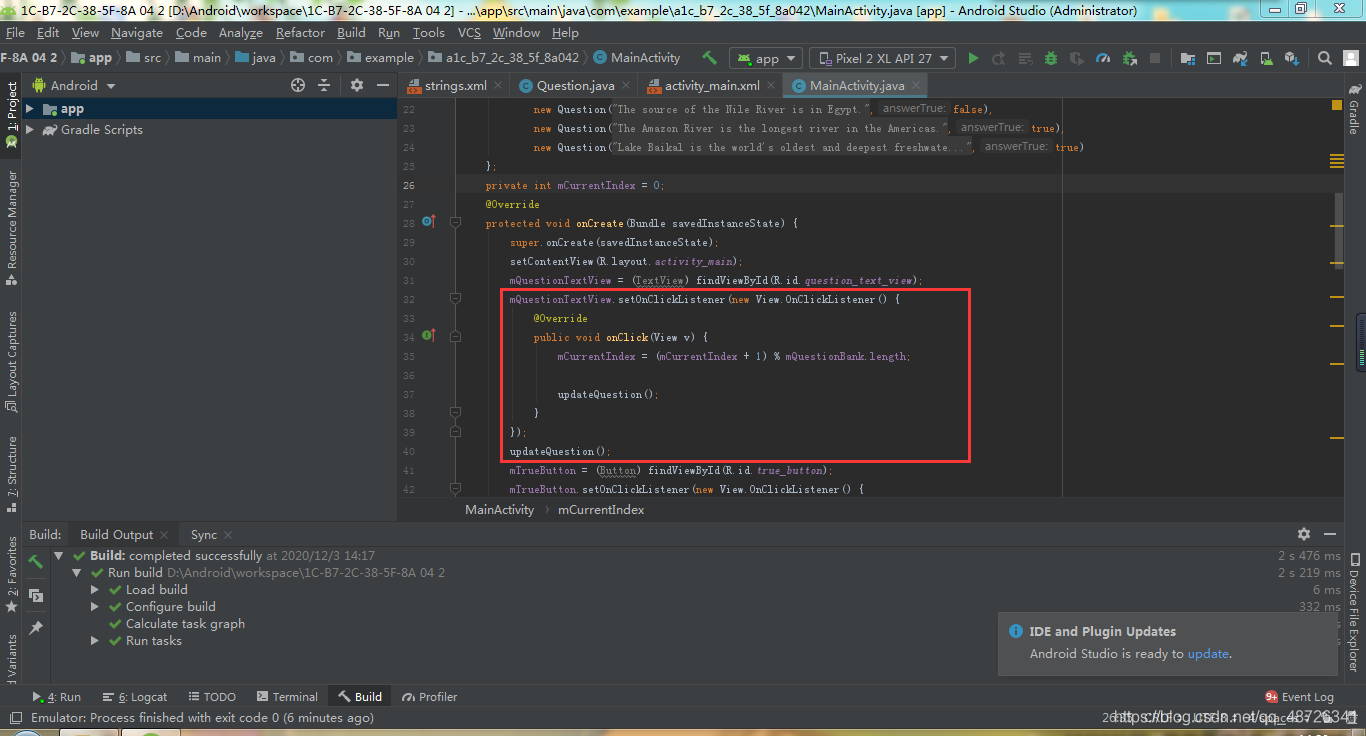Open the SDK Manager icon
Image resolution: width=1366 pixels, height=736 pixels.
tap(1291, 58)
